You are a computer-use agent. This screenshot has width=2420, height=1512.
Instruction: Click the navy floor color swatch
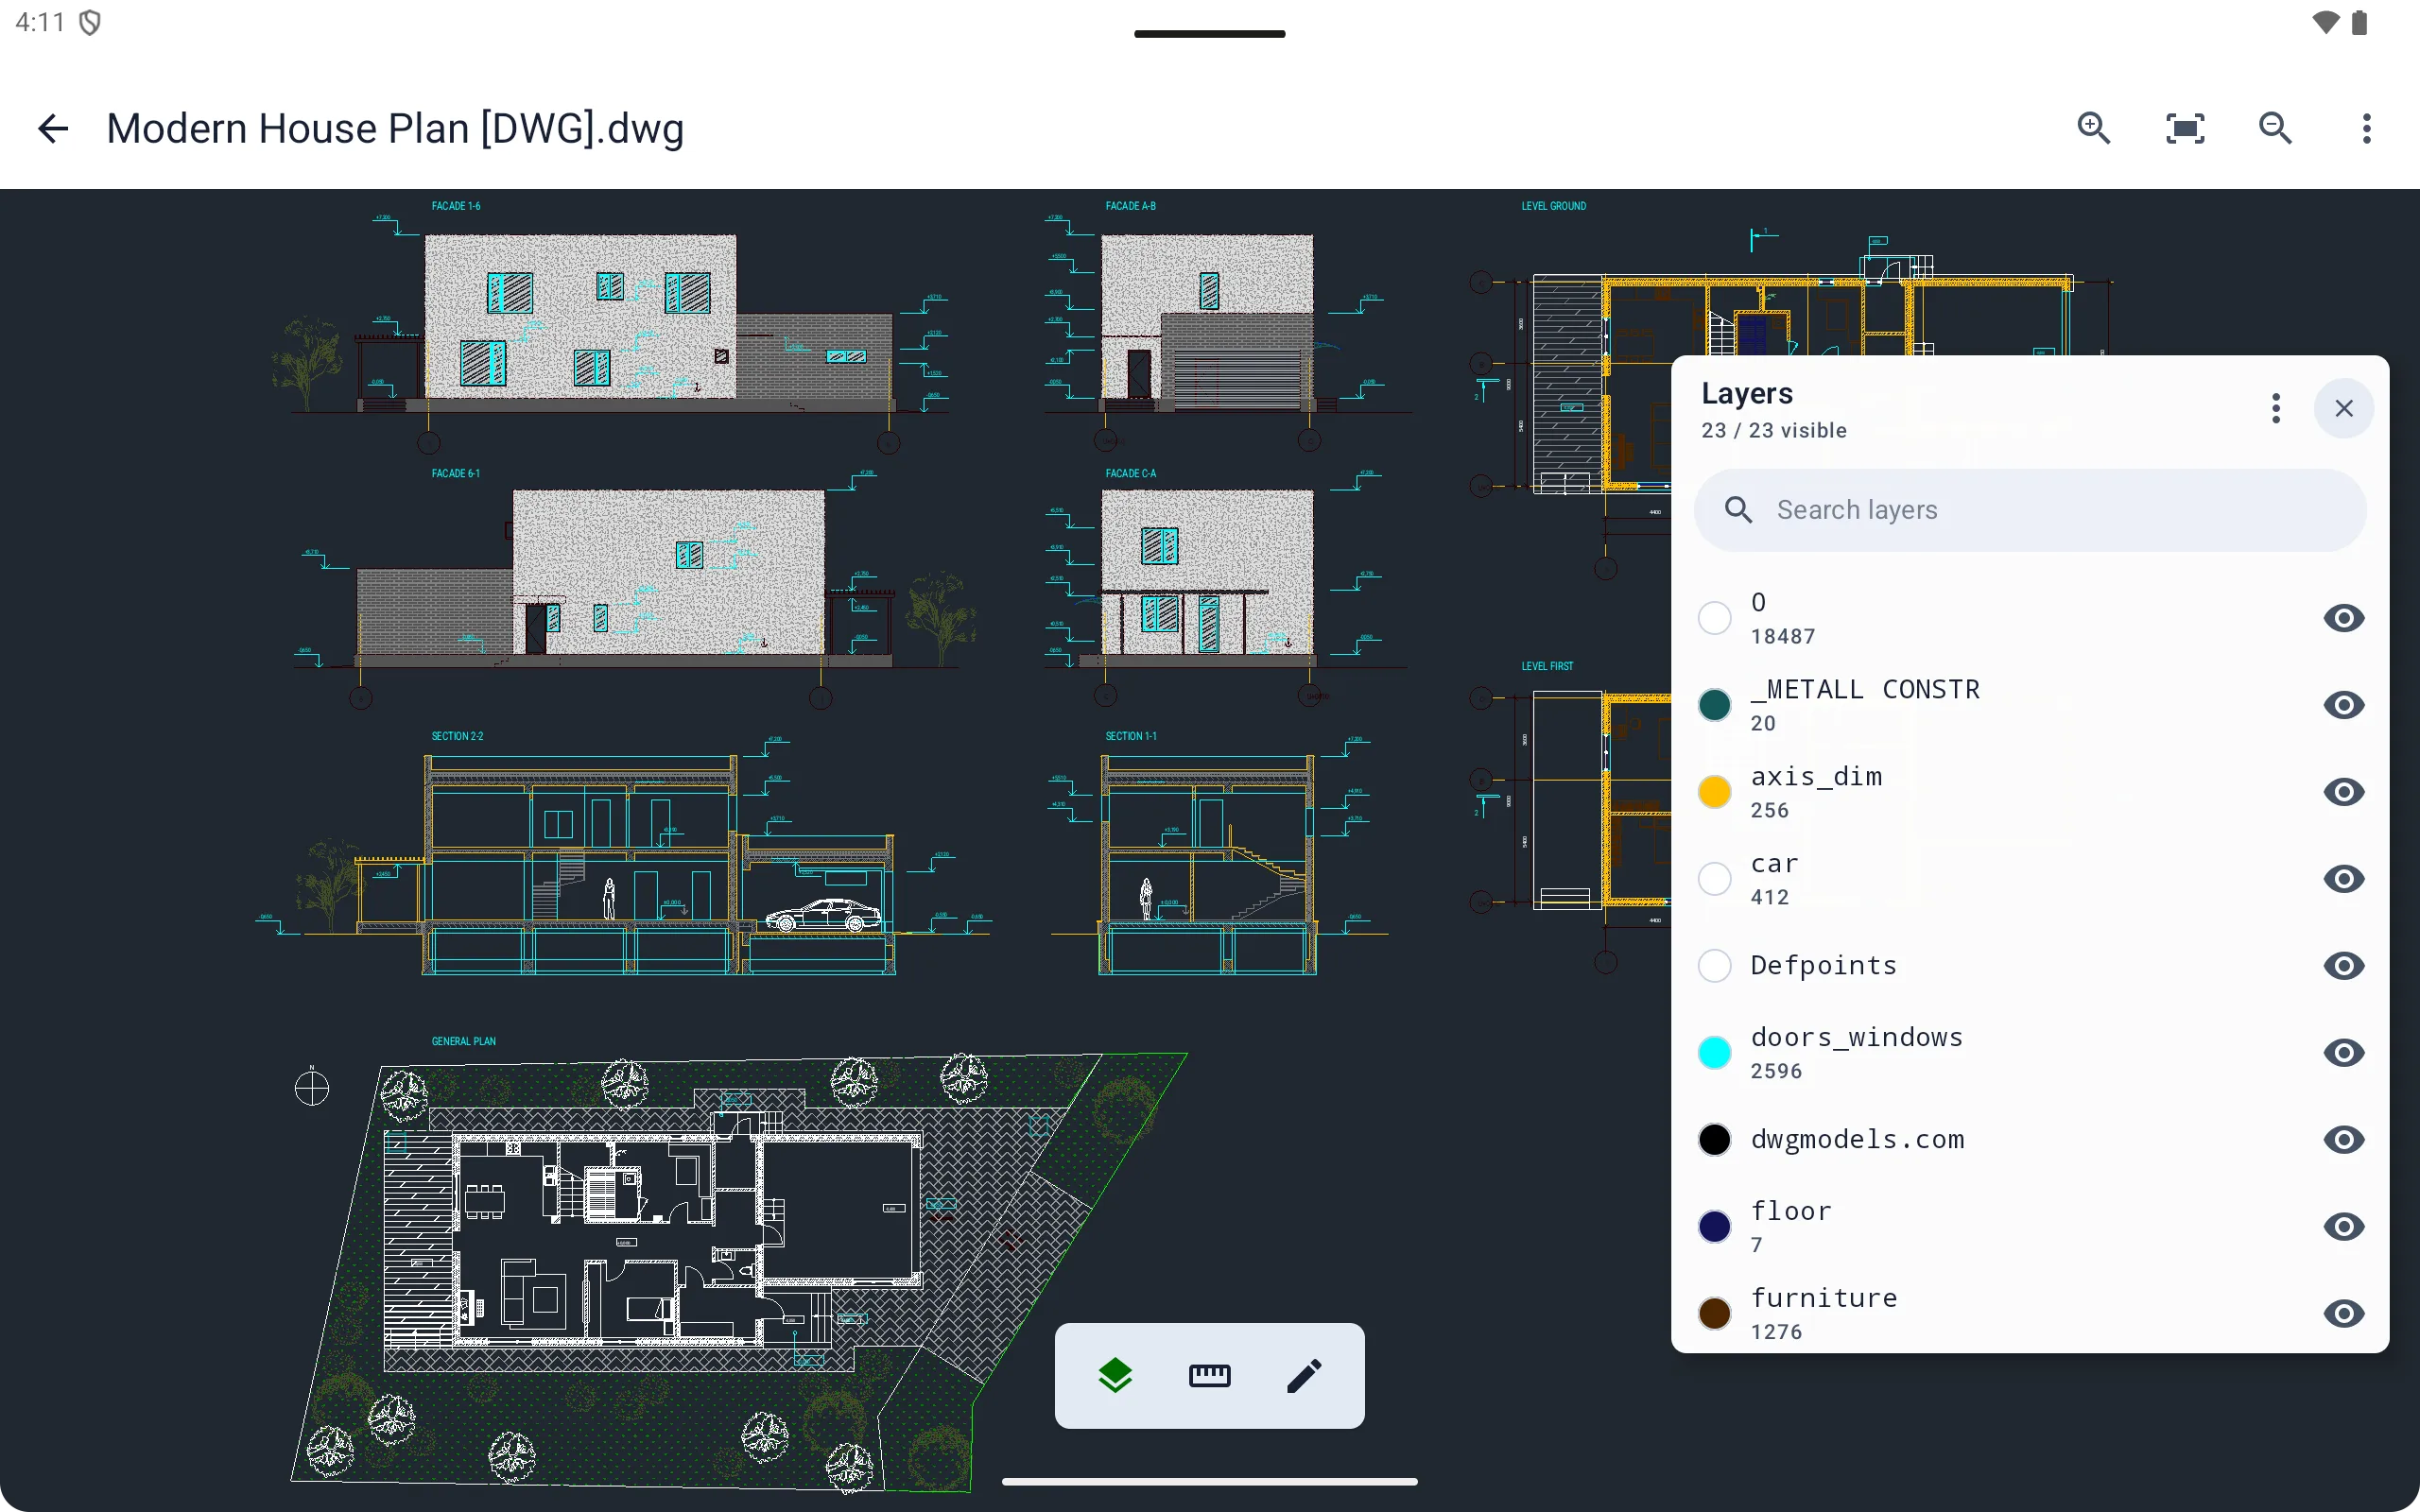[1715, 1227]
